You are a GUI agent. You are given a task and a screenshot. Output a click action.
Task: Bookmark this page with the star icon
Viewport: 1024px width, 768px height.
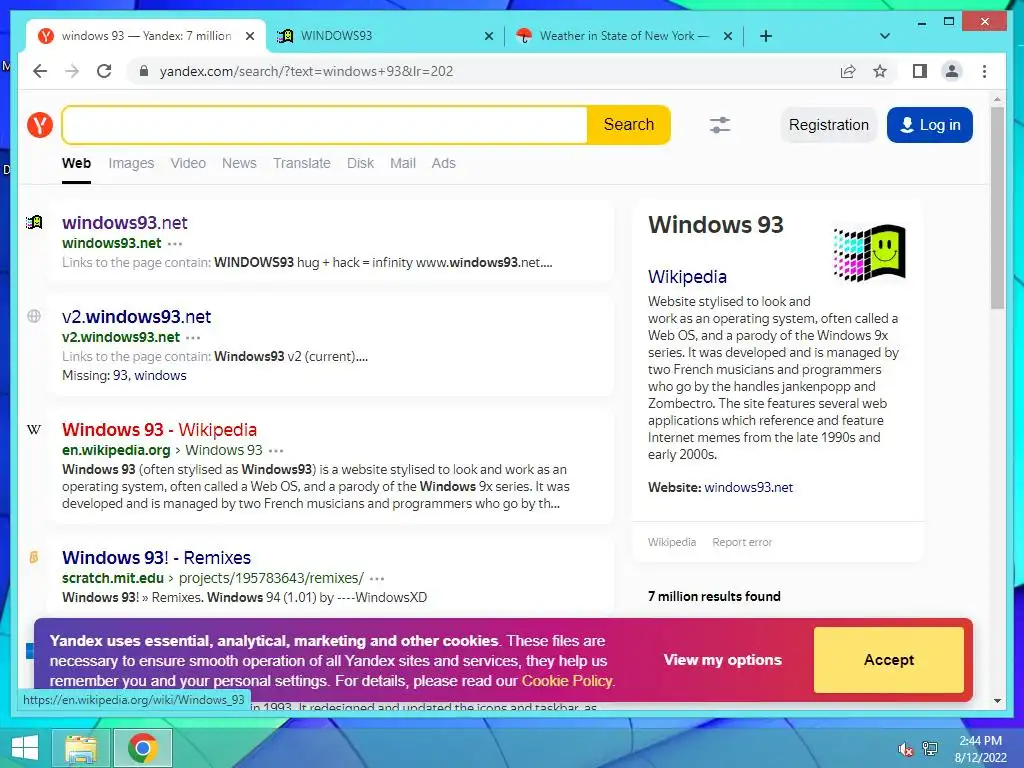(880, 71)
